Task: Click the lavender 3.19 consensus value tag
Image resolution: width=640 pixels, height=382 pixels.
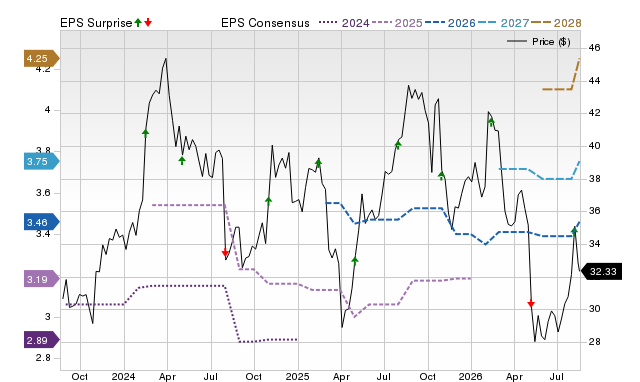Action: click(41, 280)
